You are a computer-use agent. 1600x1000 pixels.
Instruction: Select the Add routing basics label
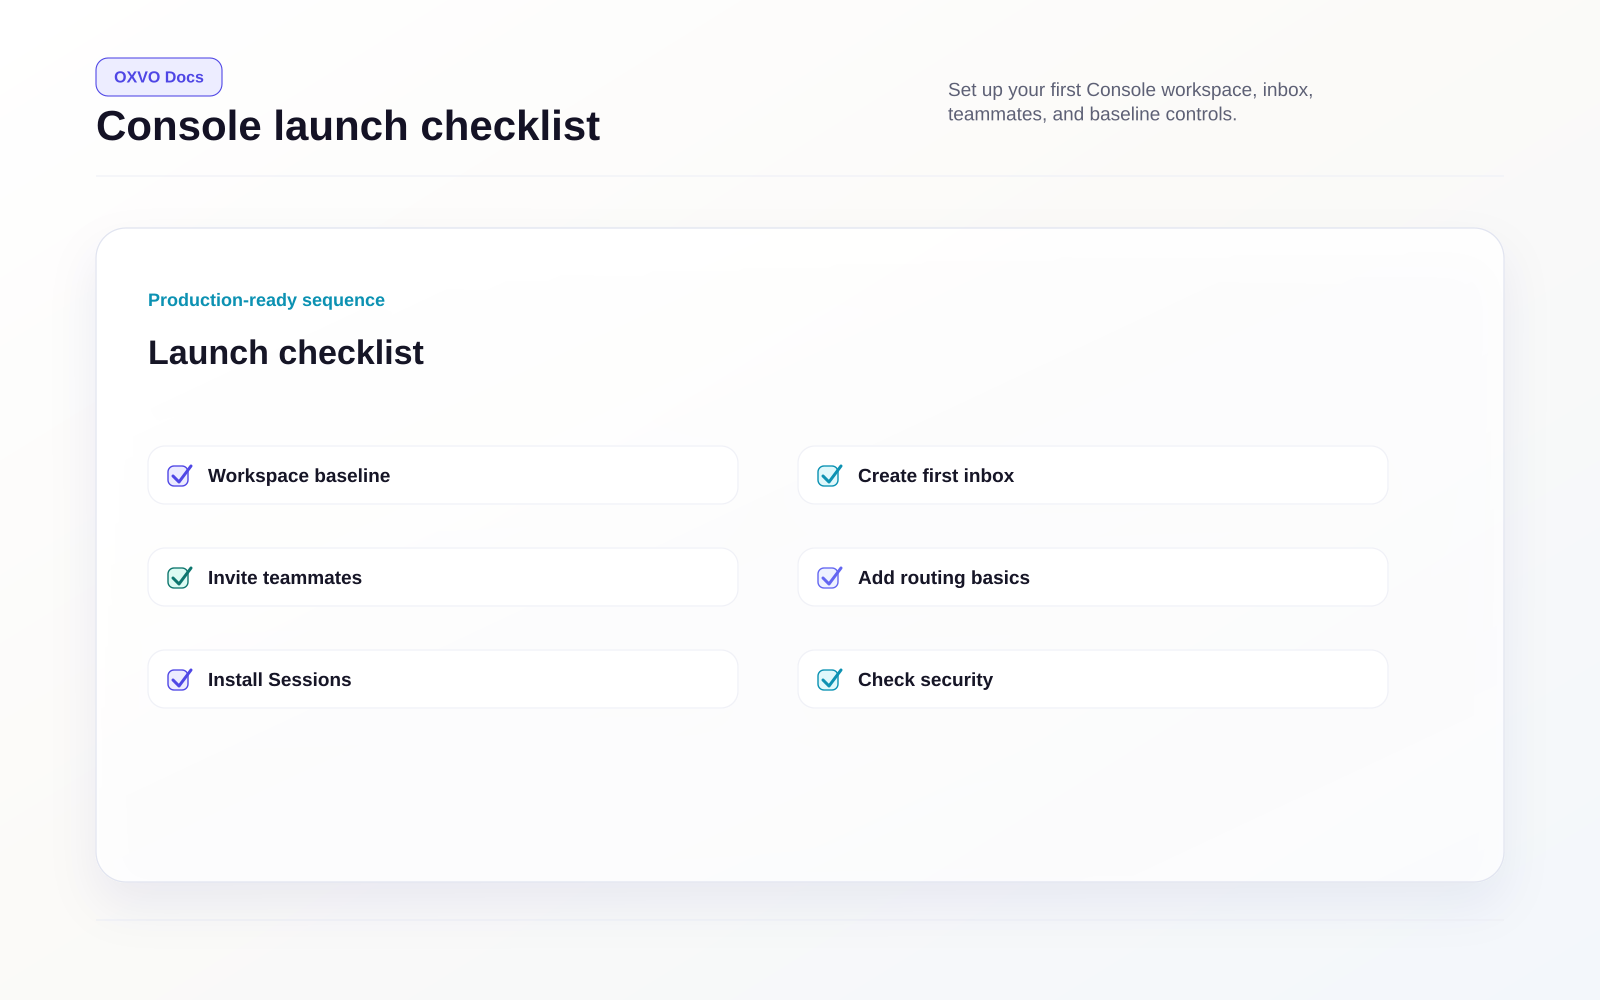(944, 578)
